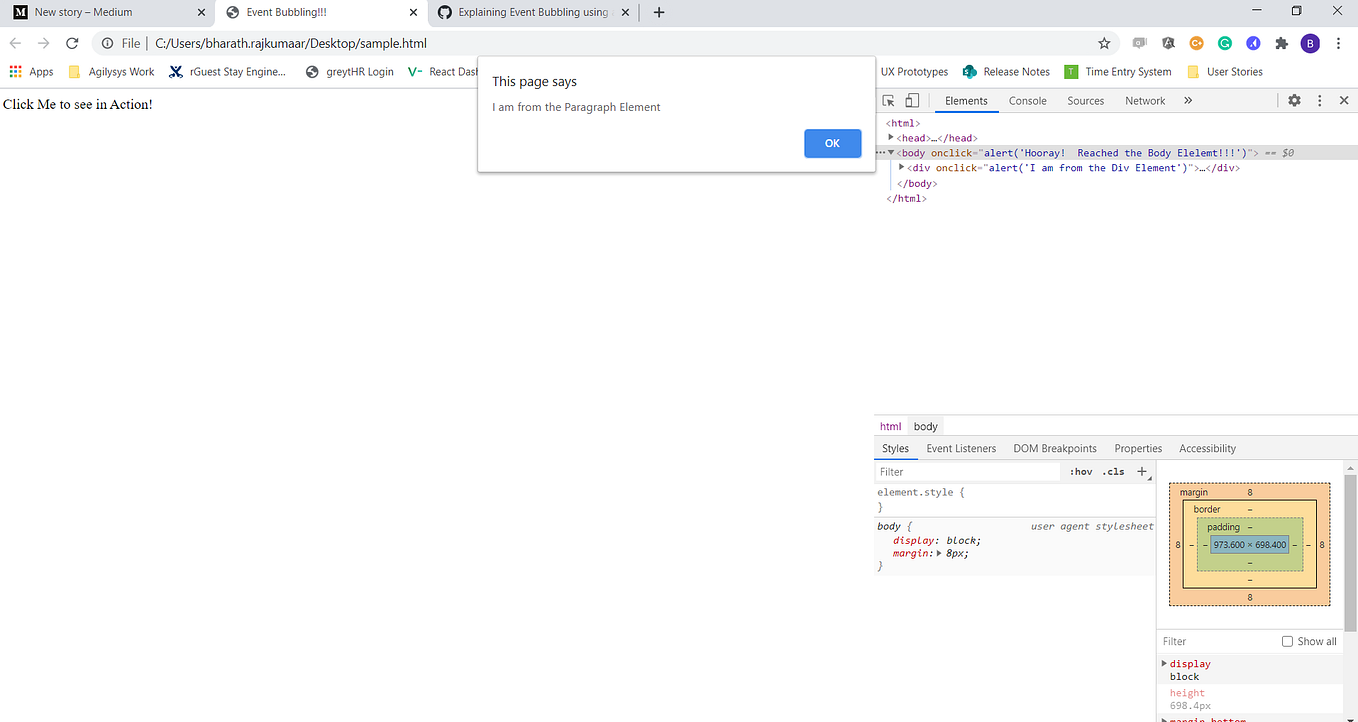Open the greytHR Login bookmark
Screen dimensions: 1358x722
[349, 71]
